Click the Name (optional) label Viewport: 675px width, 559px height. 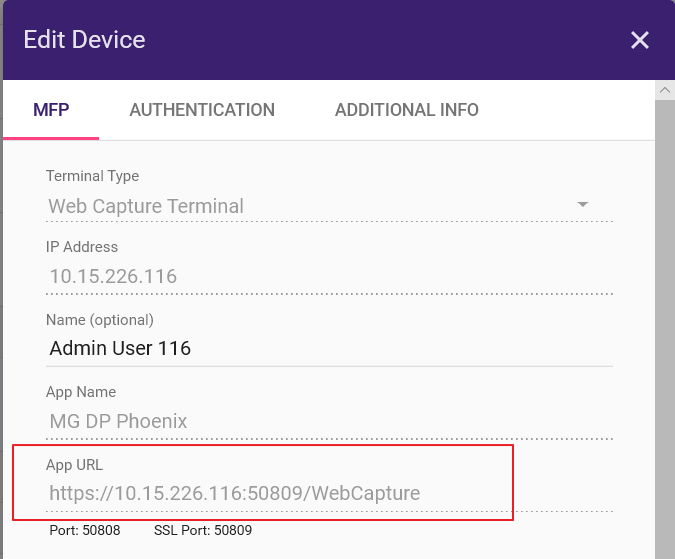tap(100, 320)
